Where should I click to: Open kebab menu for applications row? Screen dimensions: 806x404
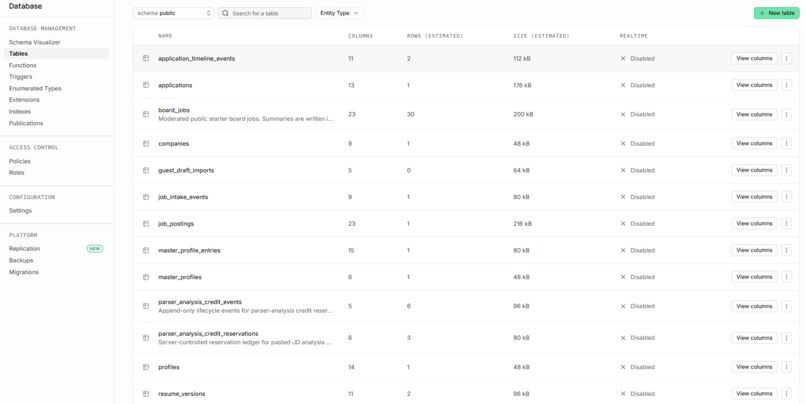[x=786, y=85]
